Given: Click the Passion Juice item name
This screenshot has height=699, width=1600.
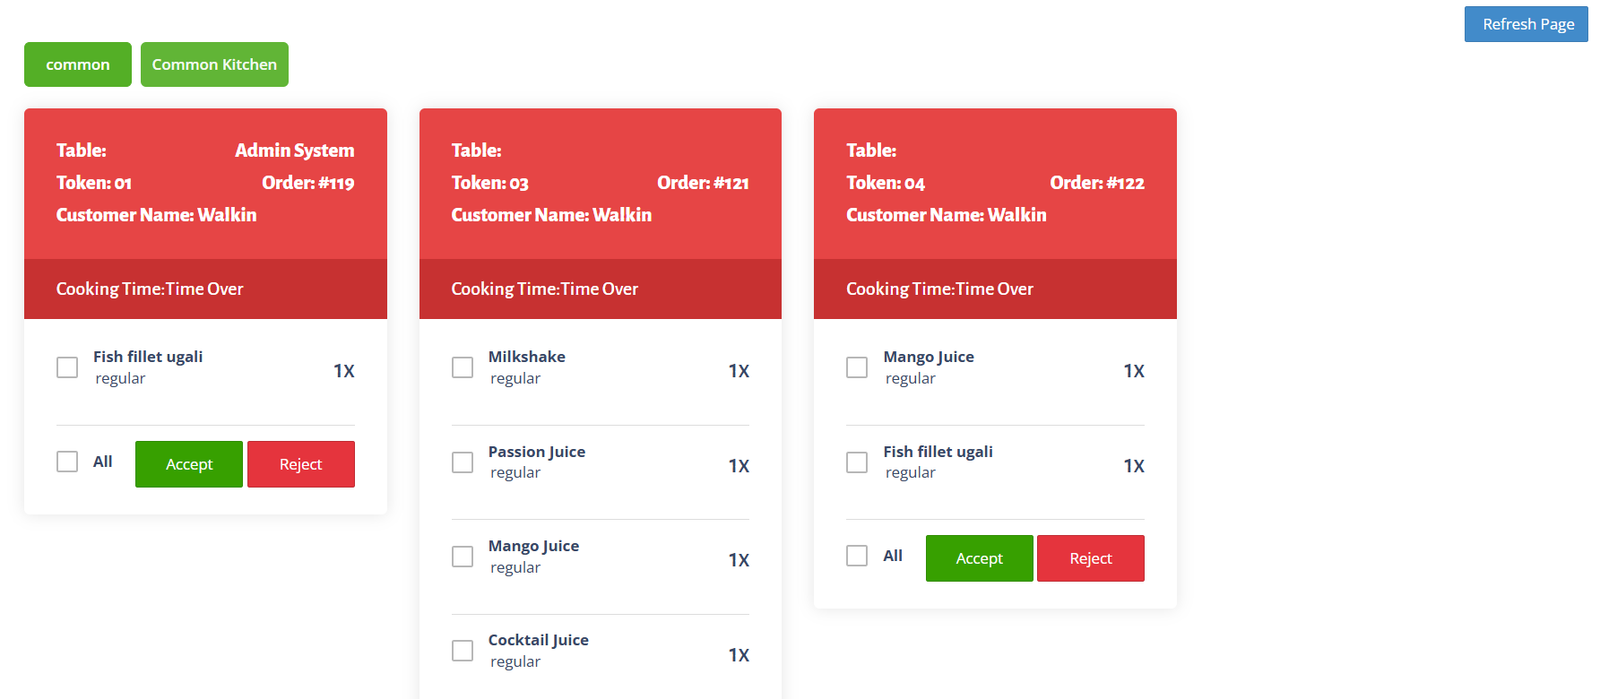Looking at the screenshot, I should point(537,452).
